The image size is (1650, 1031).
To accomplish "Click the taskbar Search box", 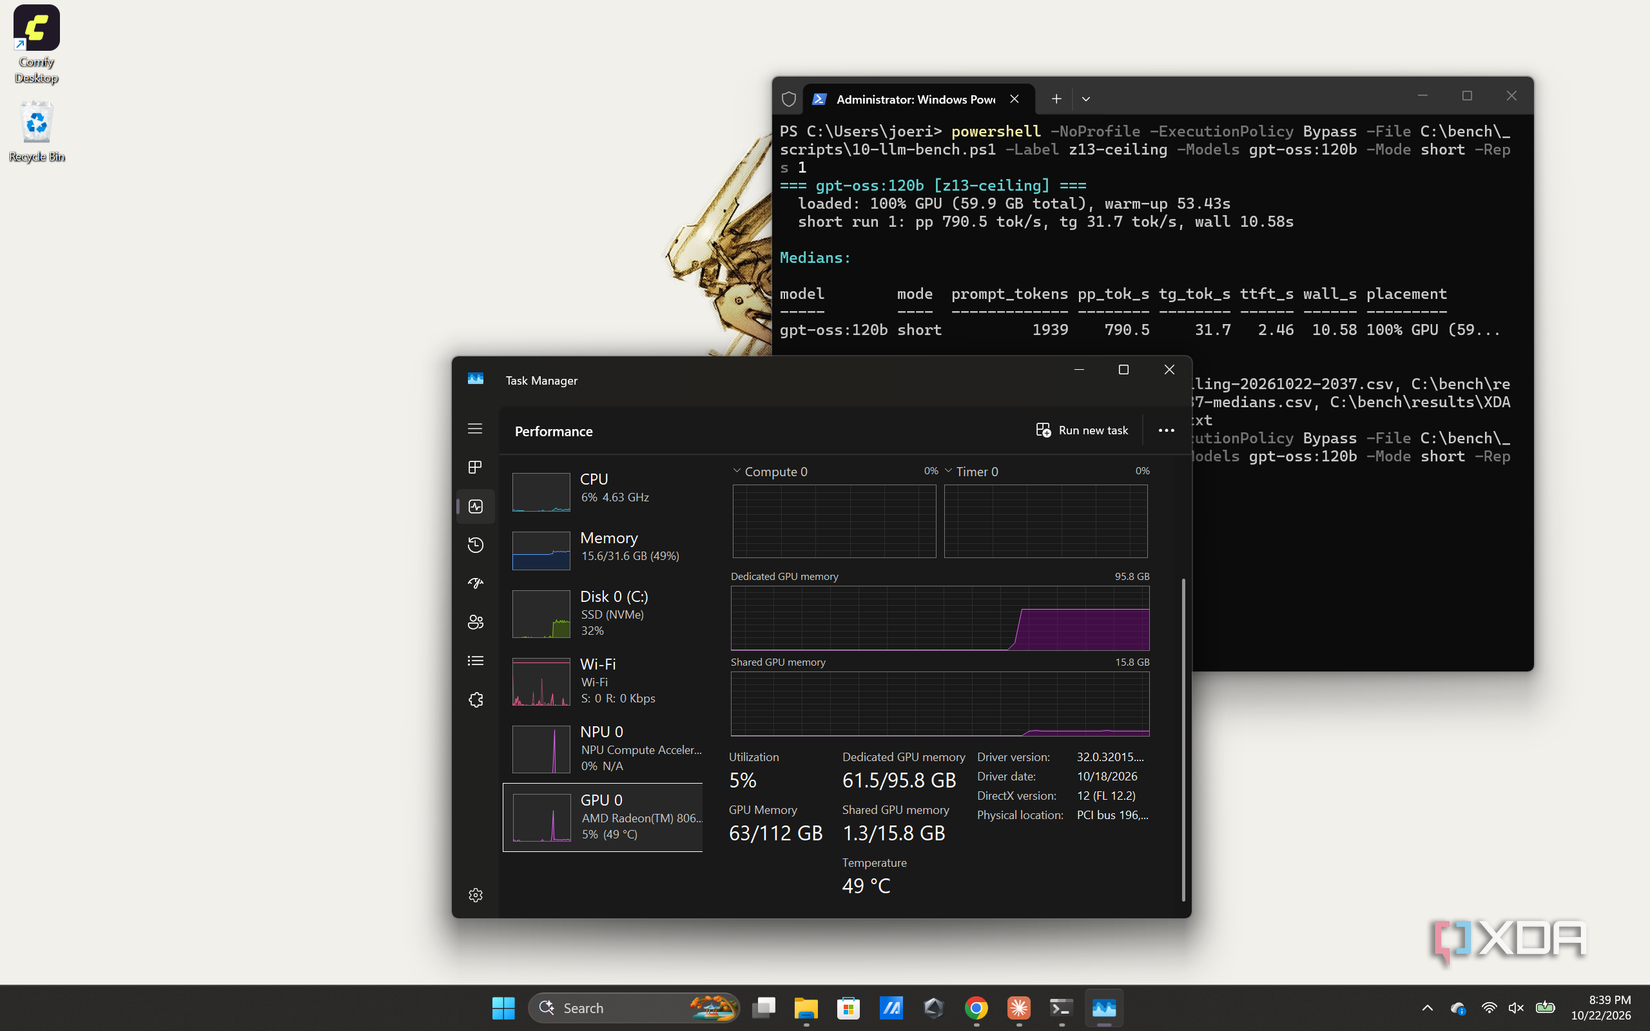I will coord(635,1008).
